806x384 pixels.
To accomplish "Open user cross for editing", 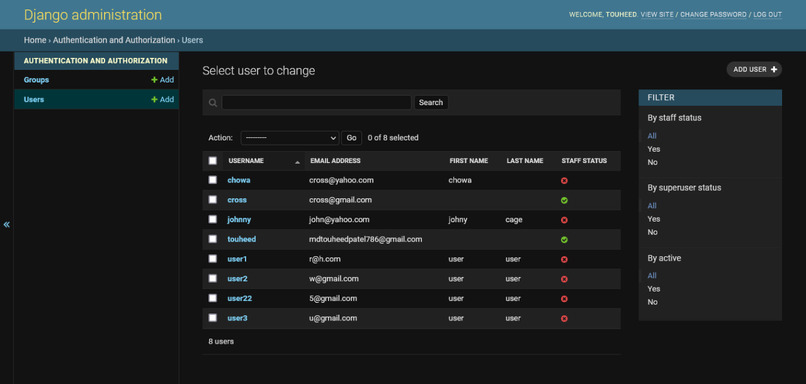I will pyautogui.click(x=237, y=200).
